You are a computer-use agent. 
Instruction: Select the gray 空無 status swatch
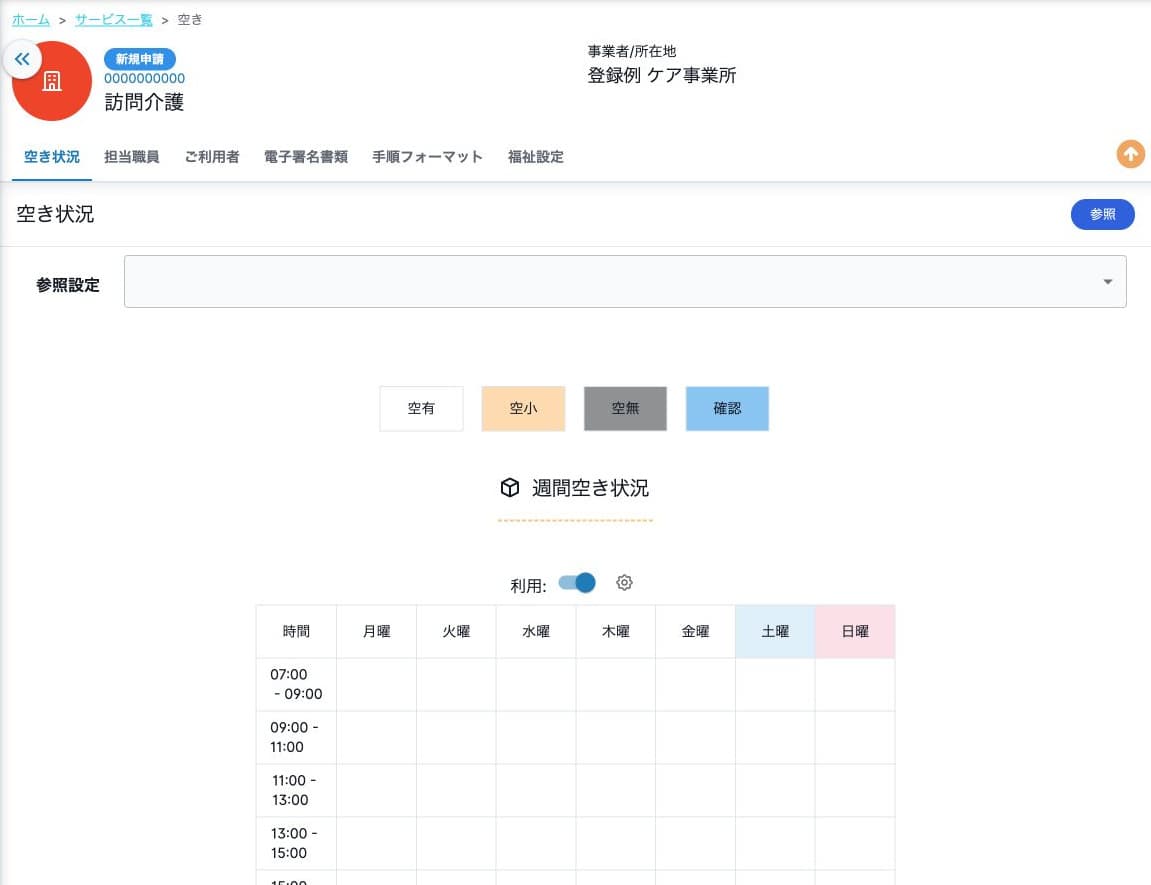click(625, 409)
